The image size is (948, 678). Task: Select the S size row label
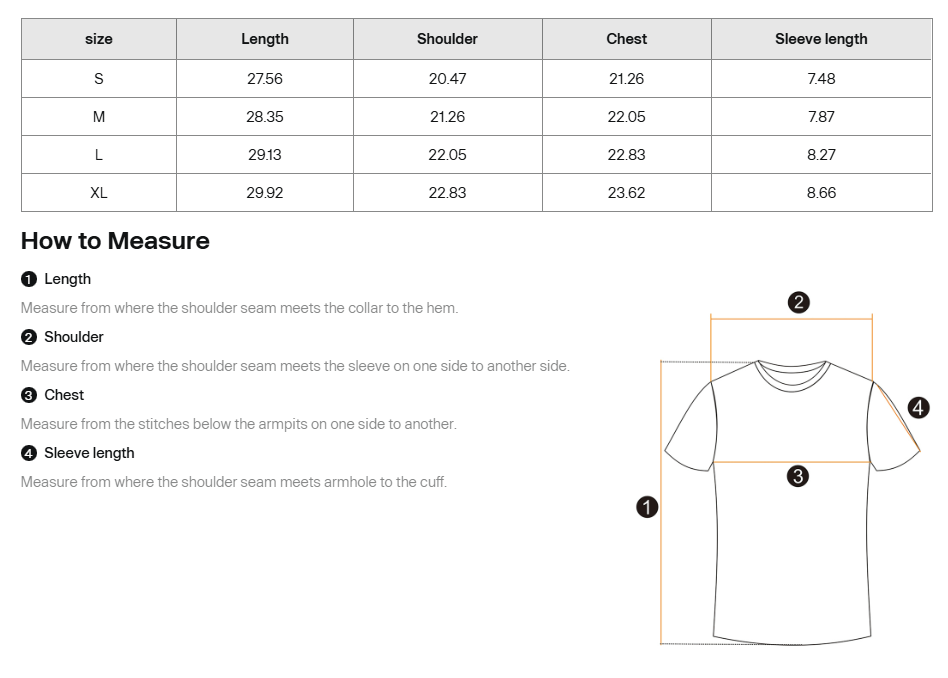point(99,79)
